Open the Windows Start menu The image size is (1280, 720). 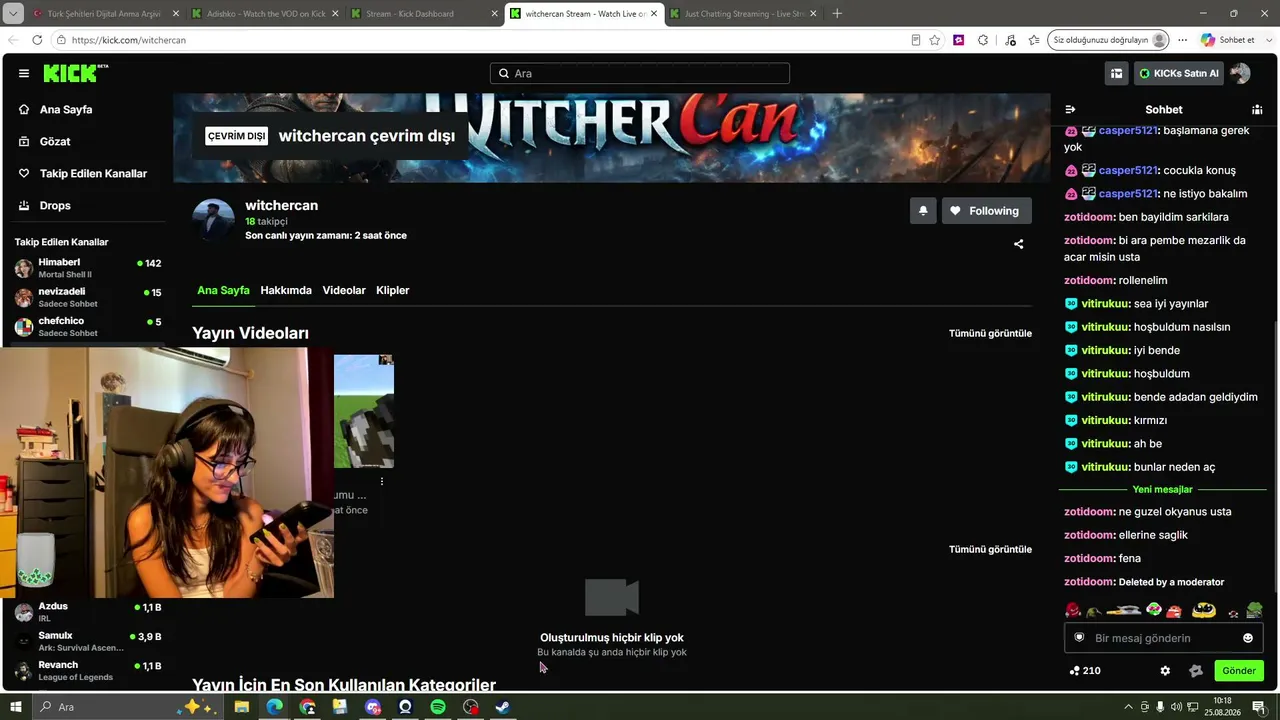(16, 707)
